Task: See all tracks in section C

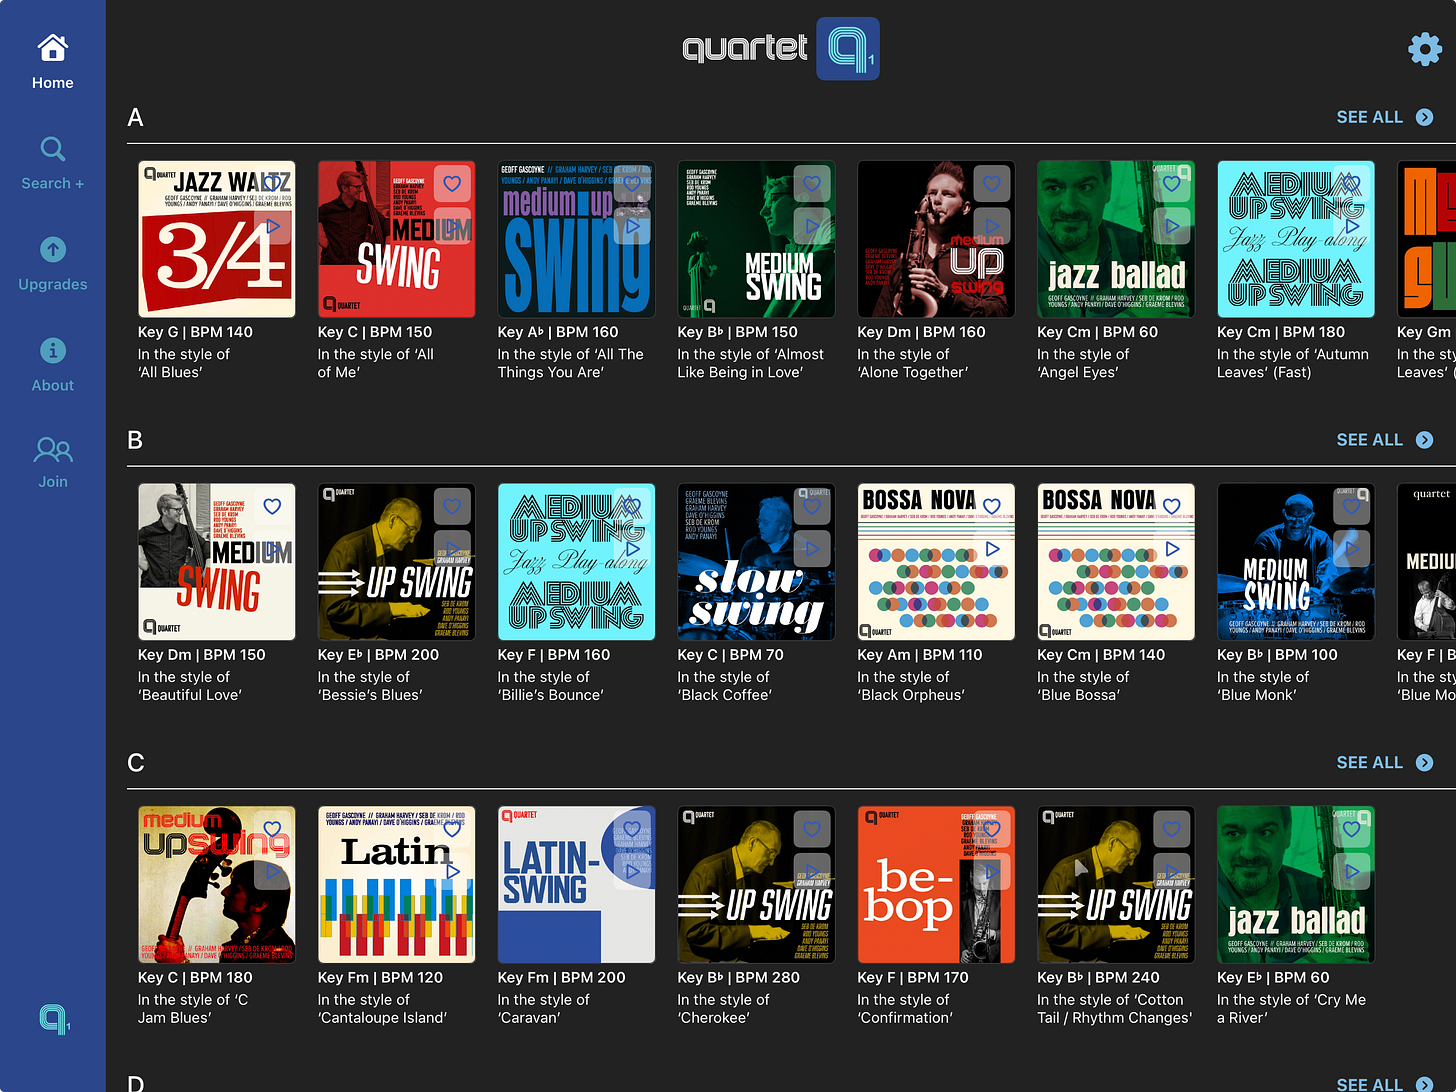Action: [1385, 763]
